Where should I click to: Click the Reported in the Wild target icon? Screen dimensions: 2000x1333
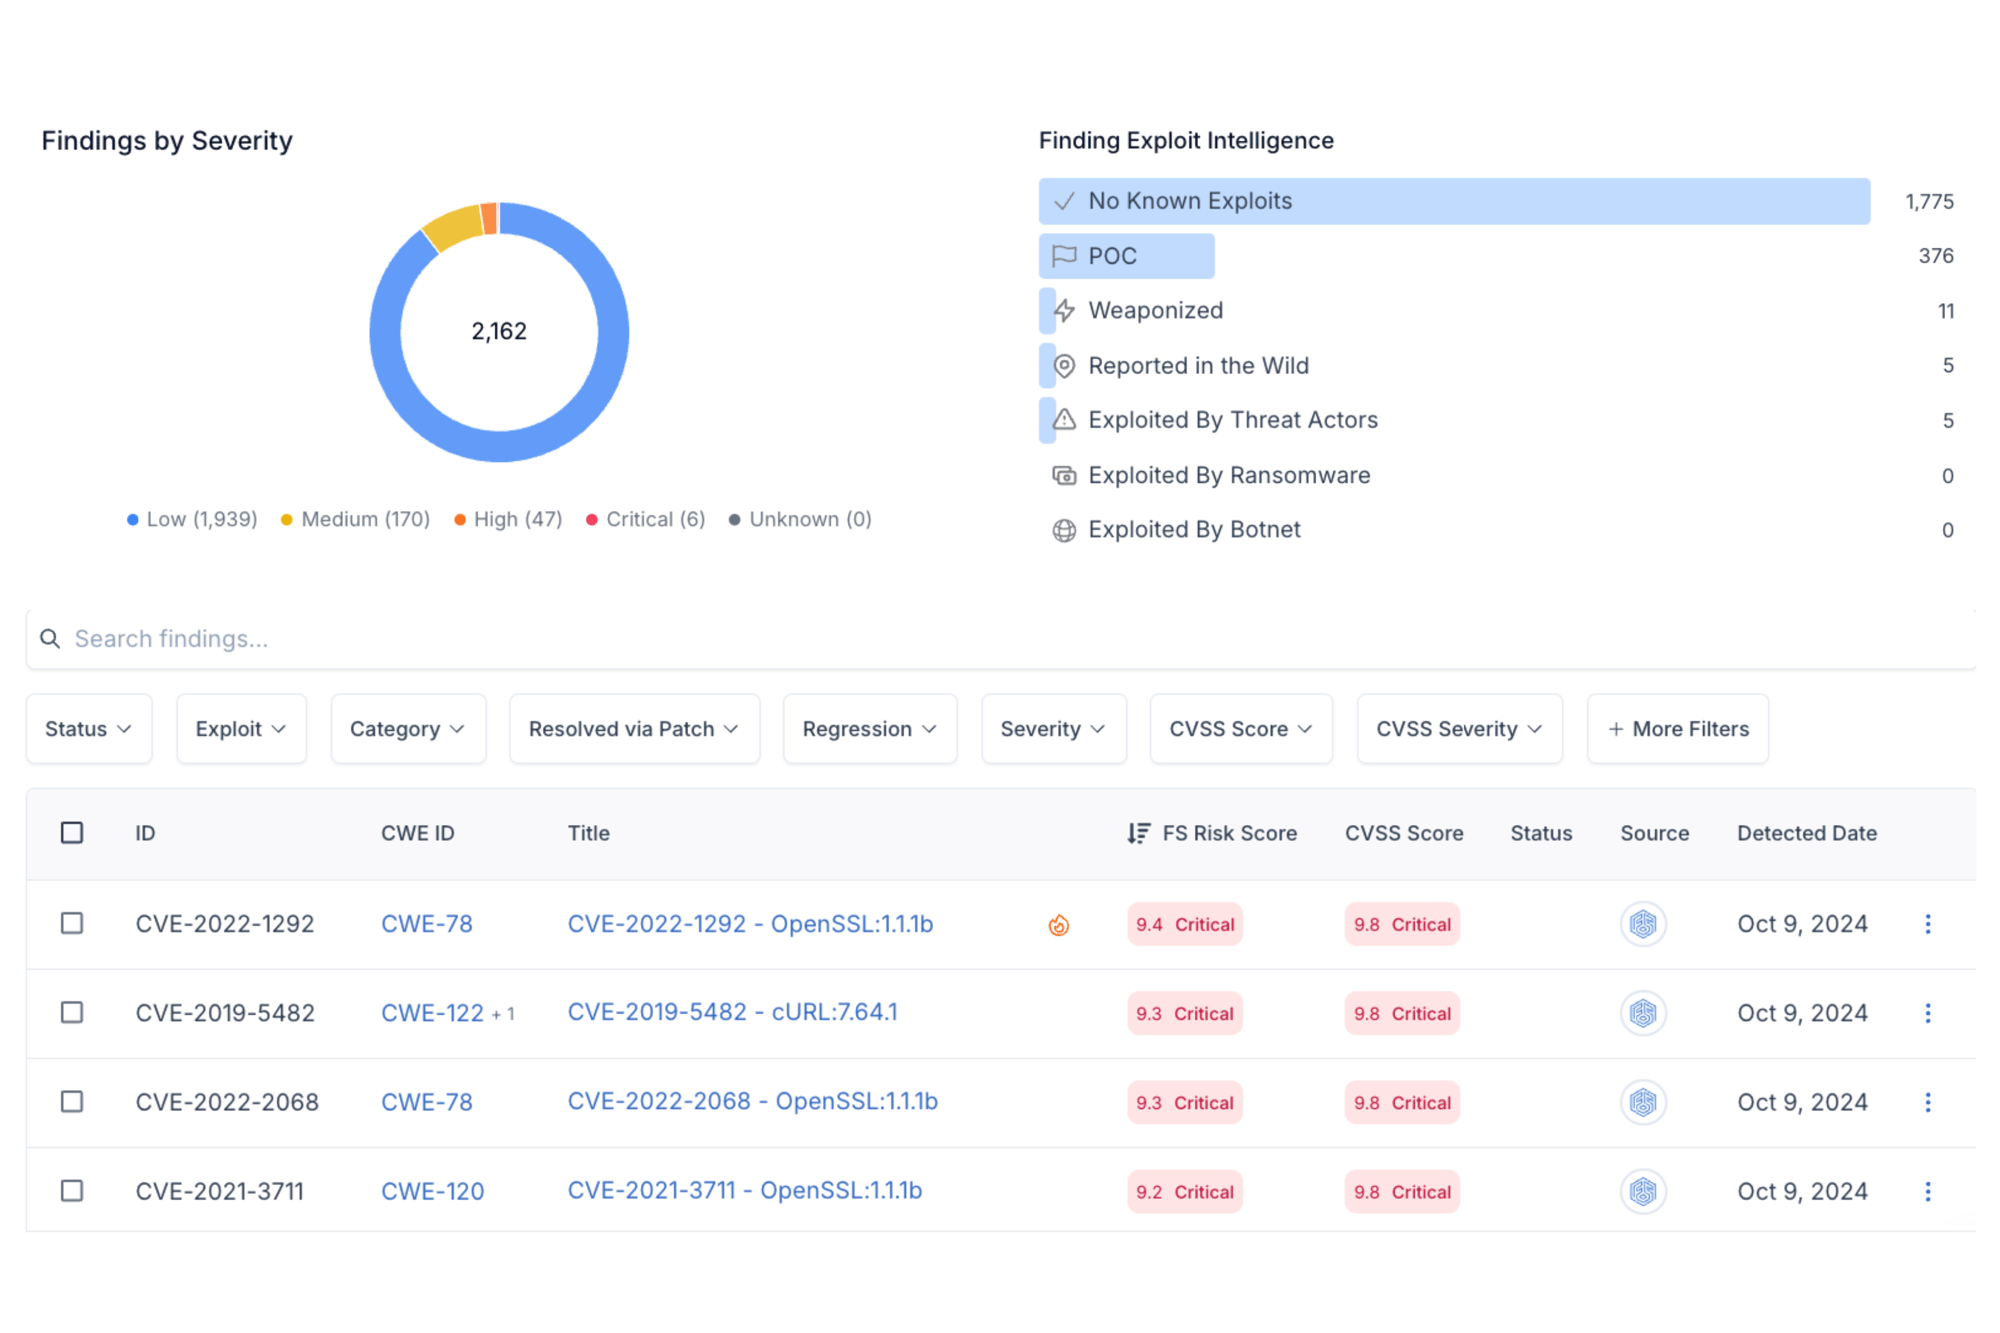[x=1062, y=366]
